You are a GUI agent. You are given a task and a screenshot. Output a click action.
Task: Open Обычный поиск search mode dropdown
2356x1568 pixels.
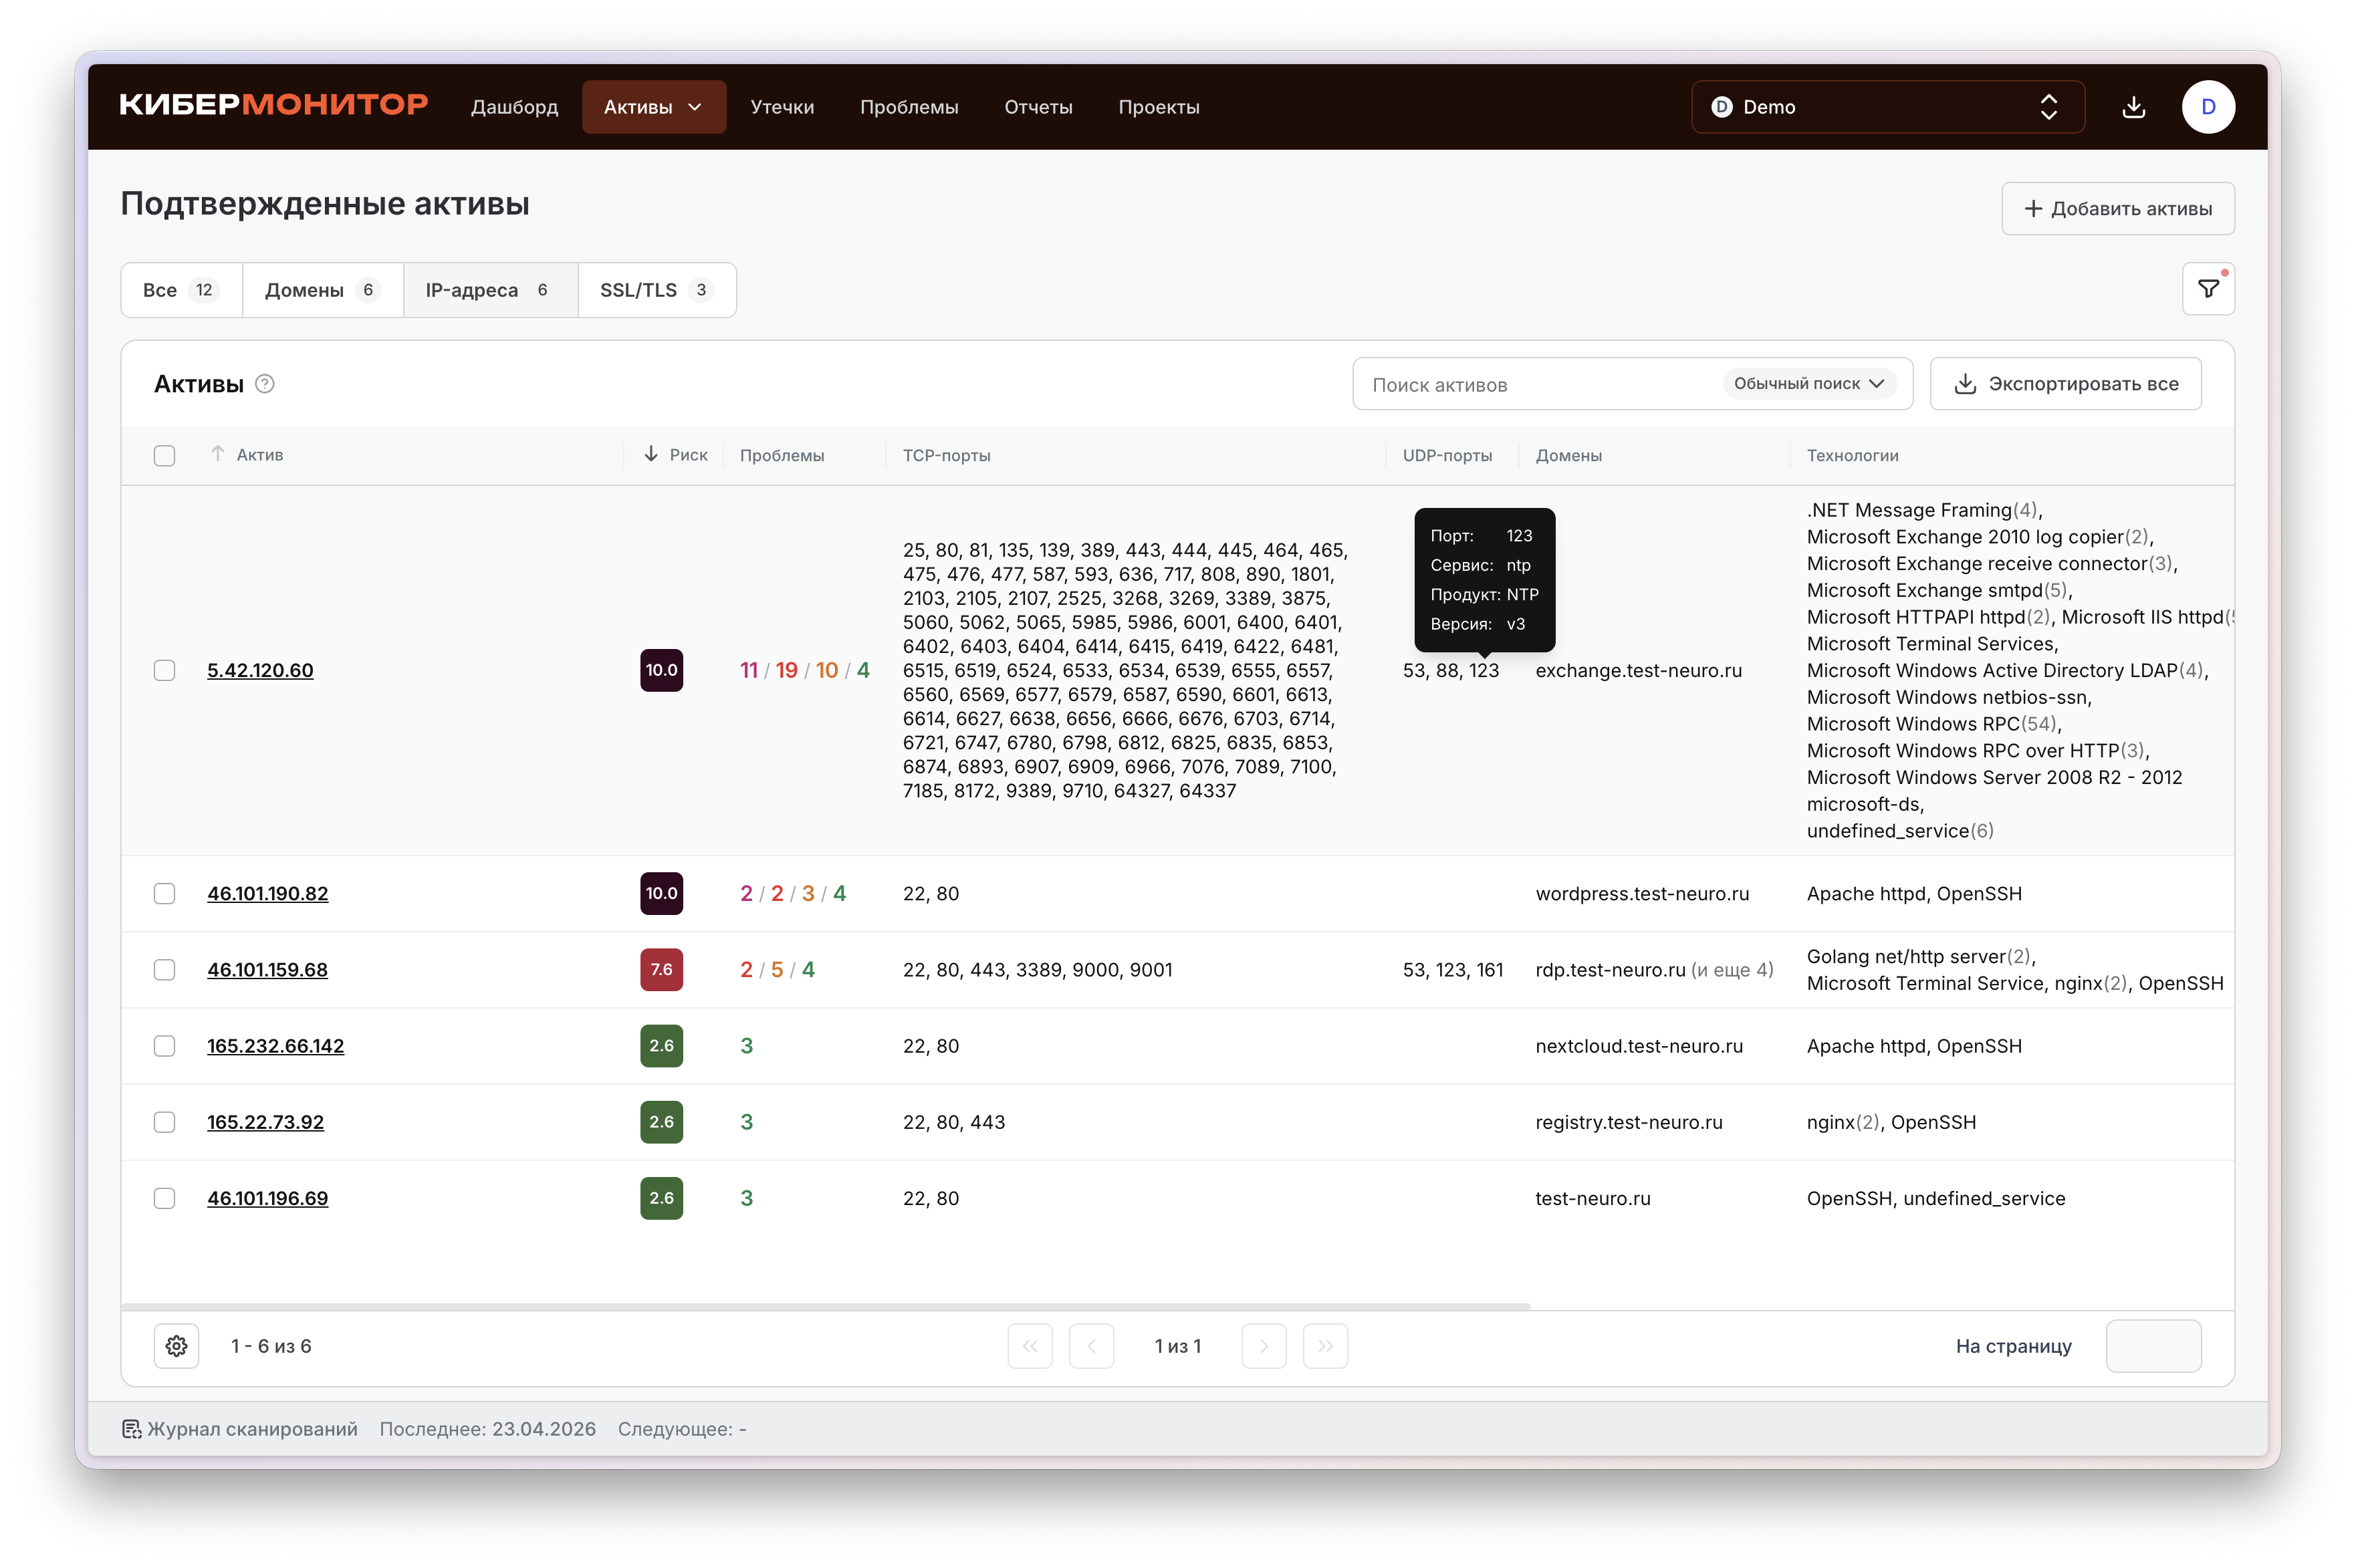coord(1808,384)
